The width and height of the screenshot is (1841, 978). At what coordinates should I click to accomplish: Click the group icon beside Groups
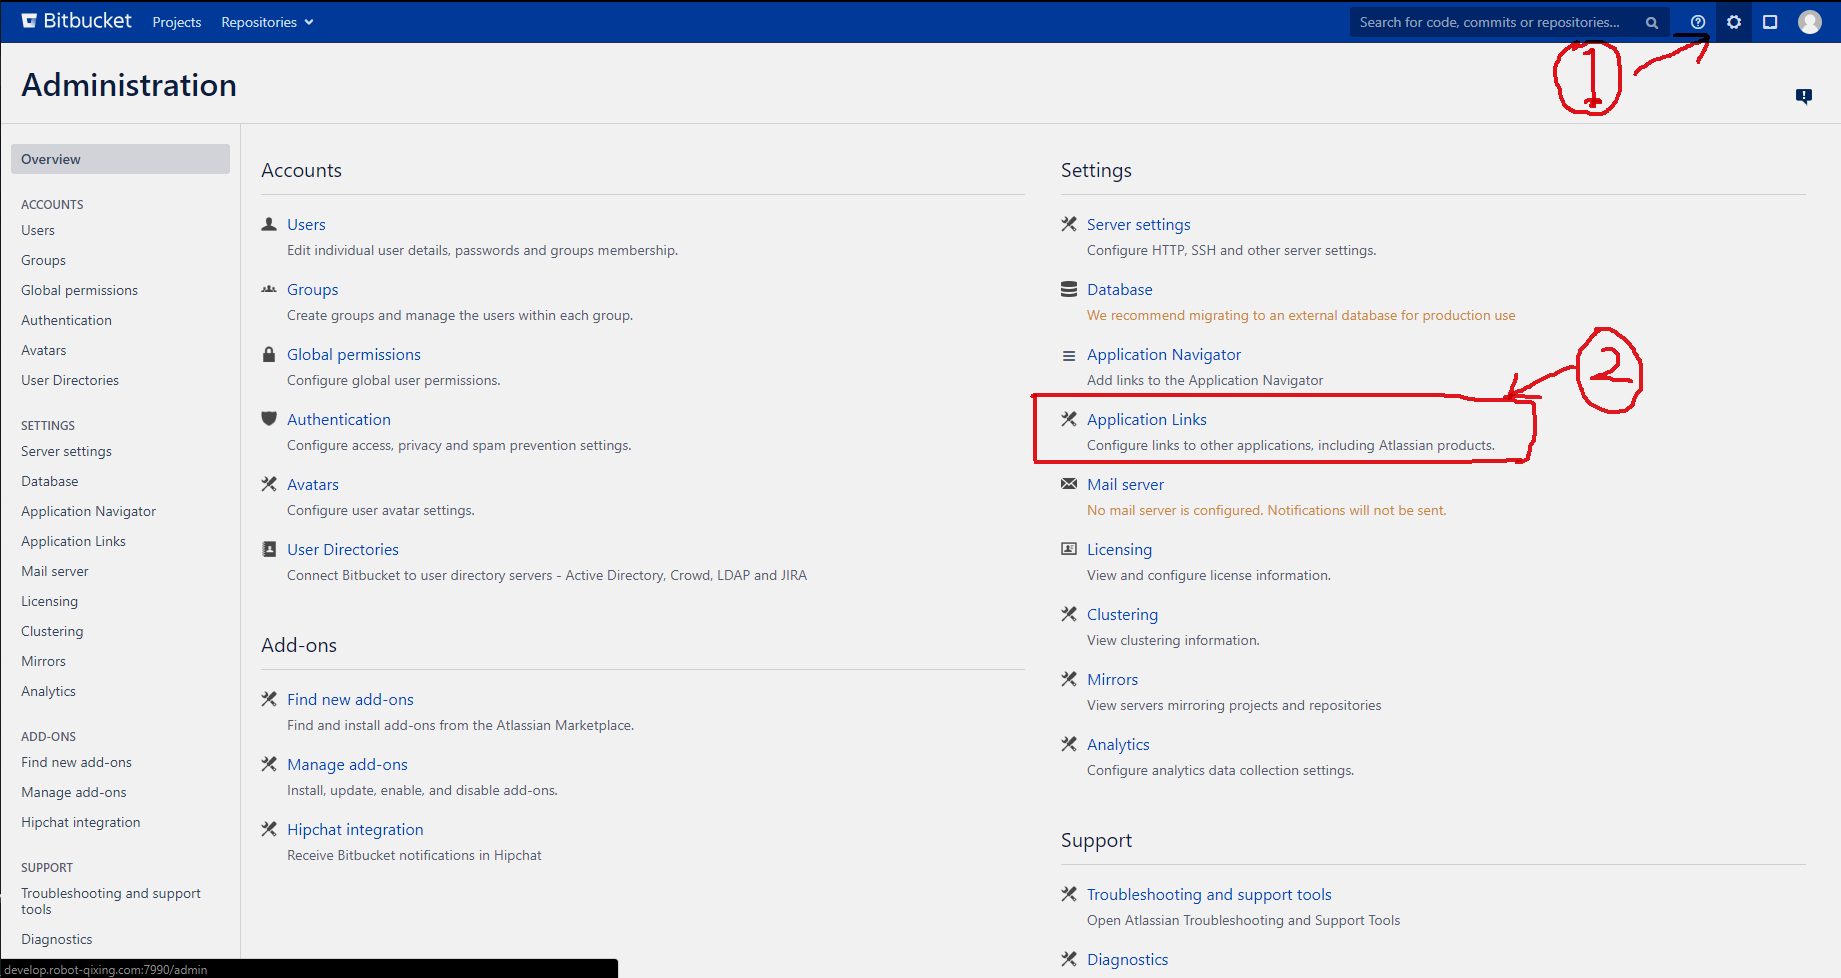pyautogui.click(x=269, y=289)
